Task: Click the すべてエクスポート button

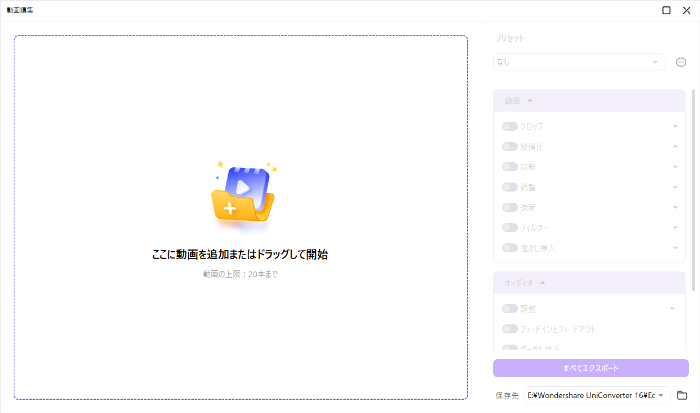Action: tap(591, 368)
